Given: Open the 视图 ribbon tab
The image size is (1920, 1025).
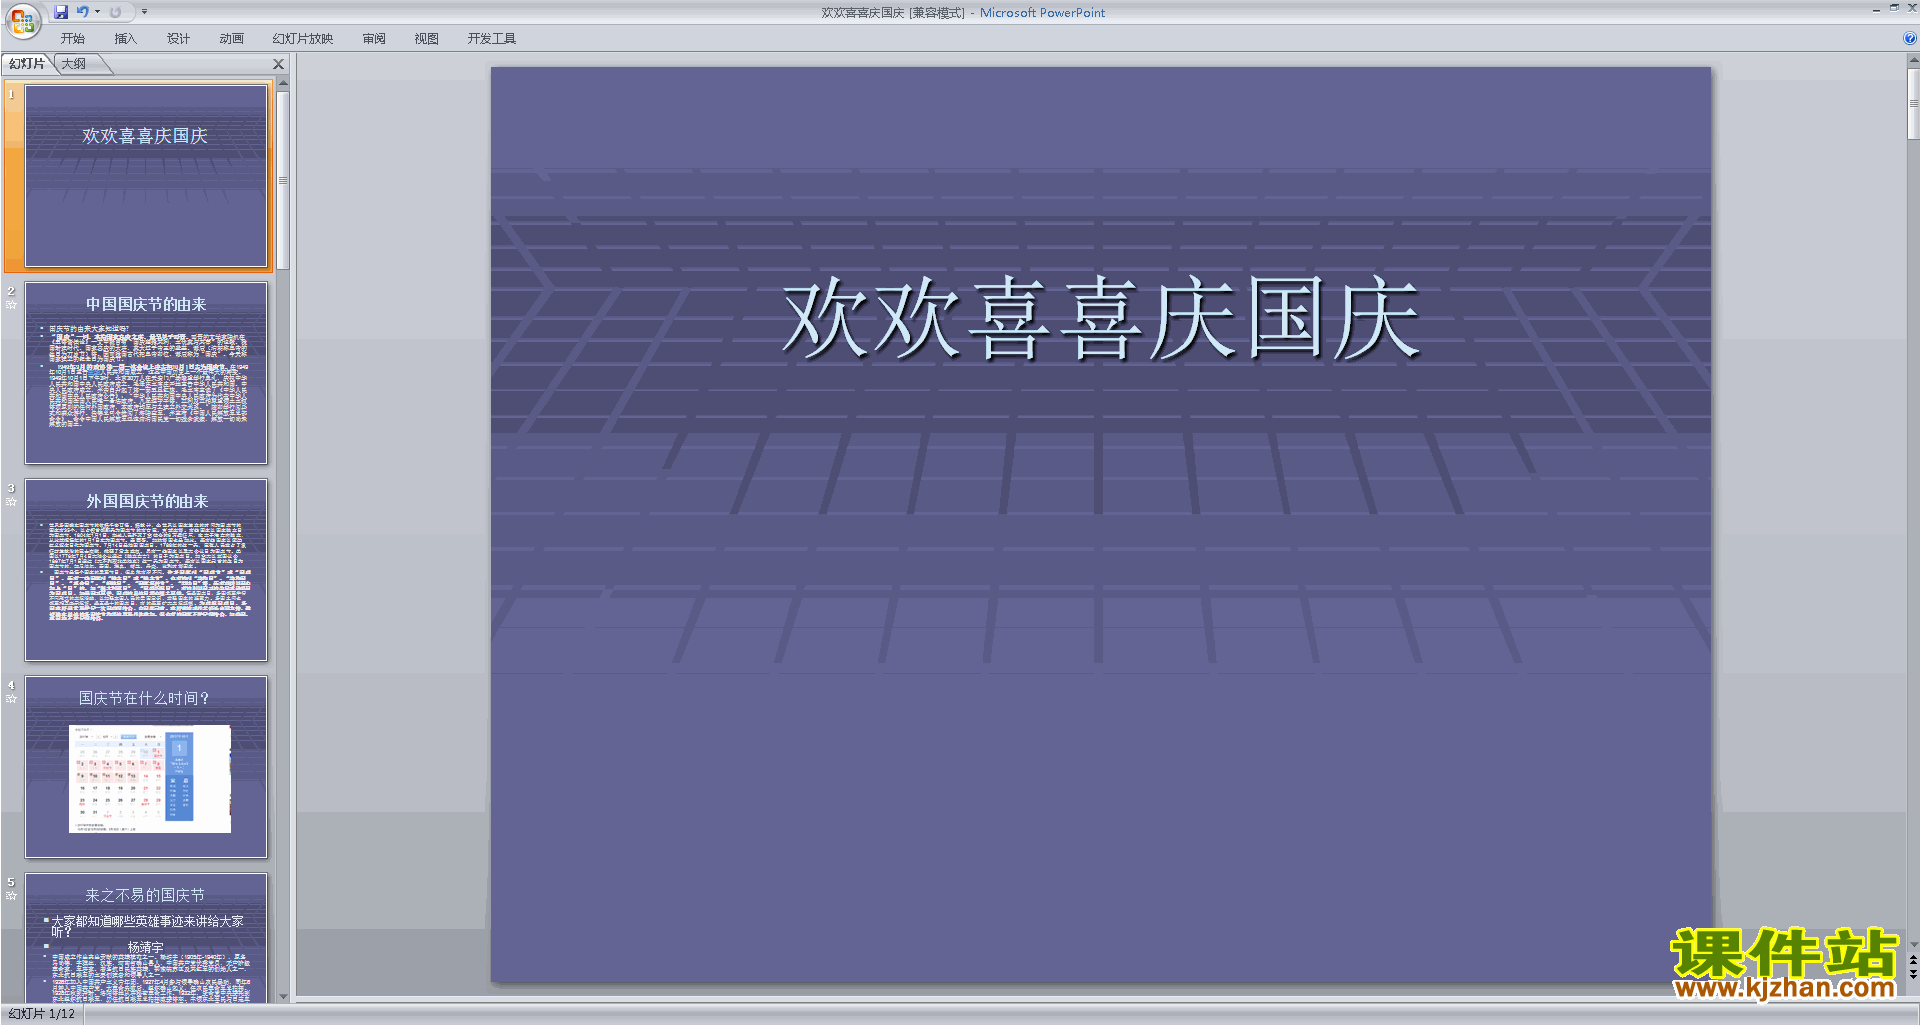Looking at the screenshot, I should coord(426,38).
